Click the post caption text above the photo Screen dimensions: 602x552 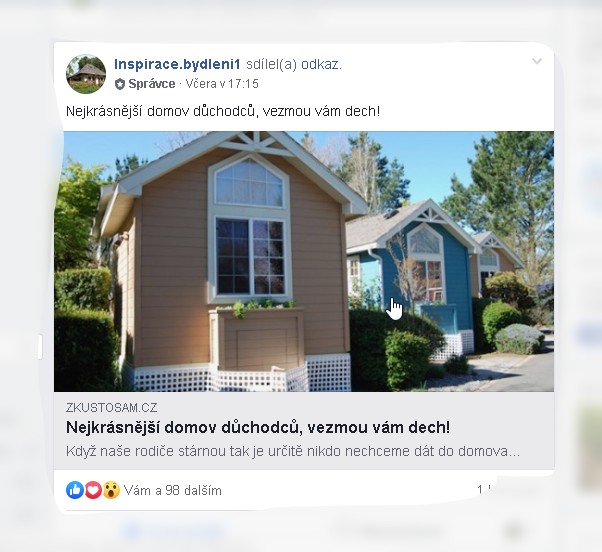(223, 111)
